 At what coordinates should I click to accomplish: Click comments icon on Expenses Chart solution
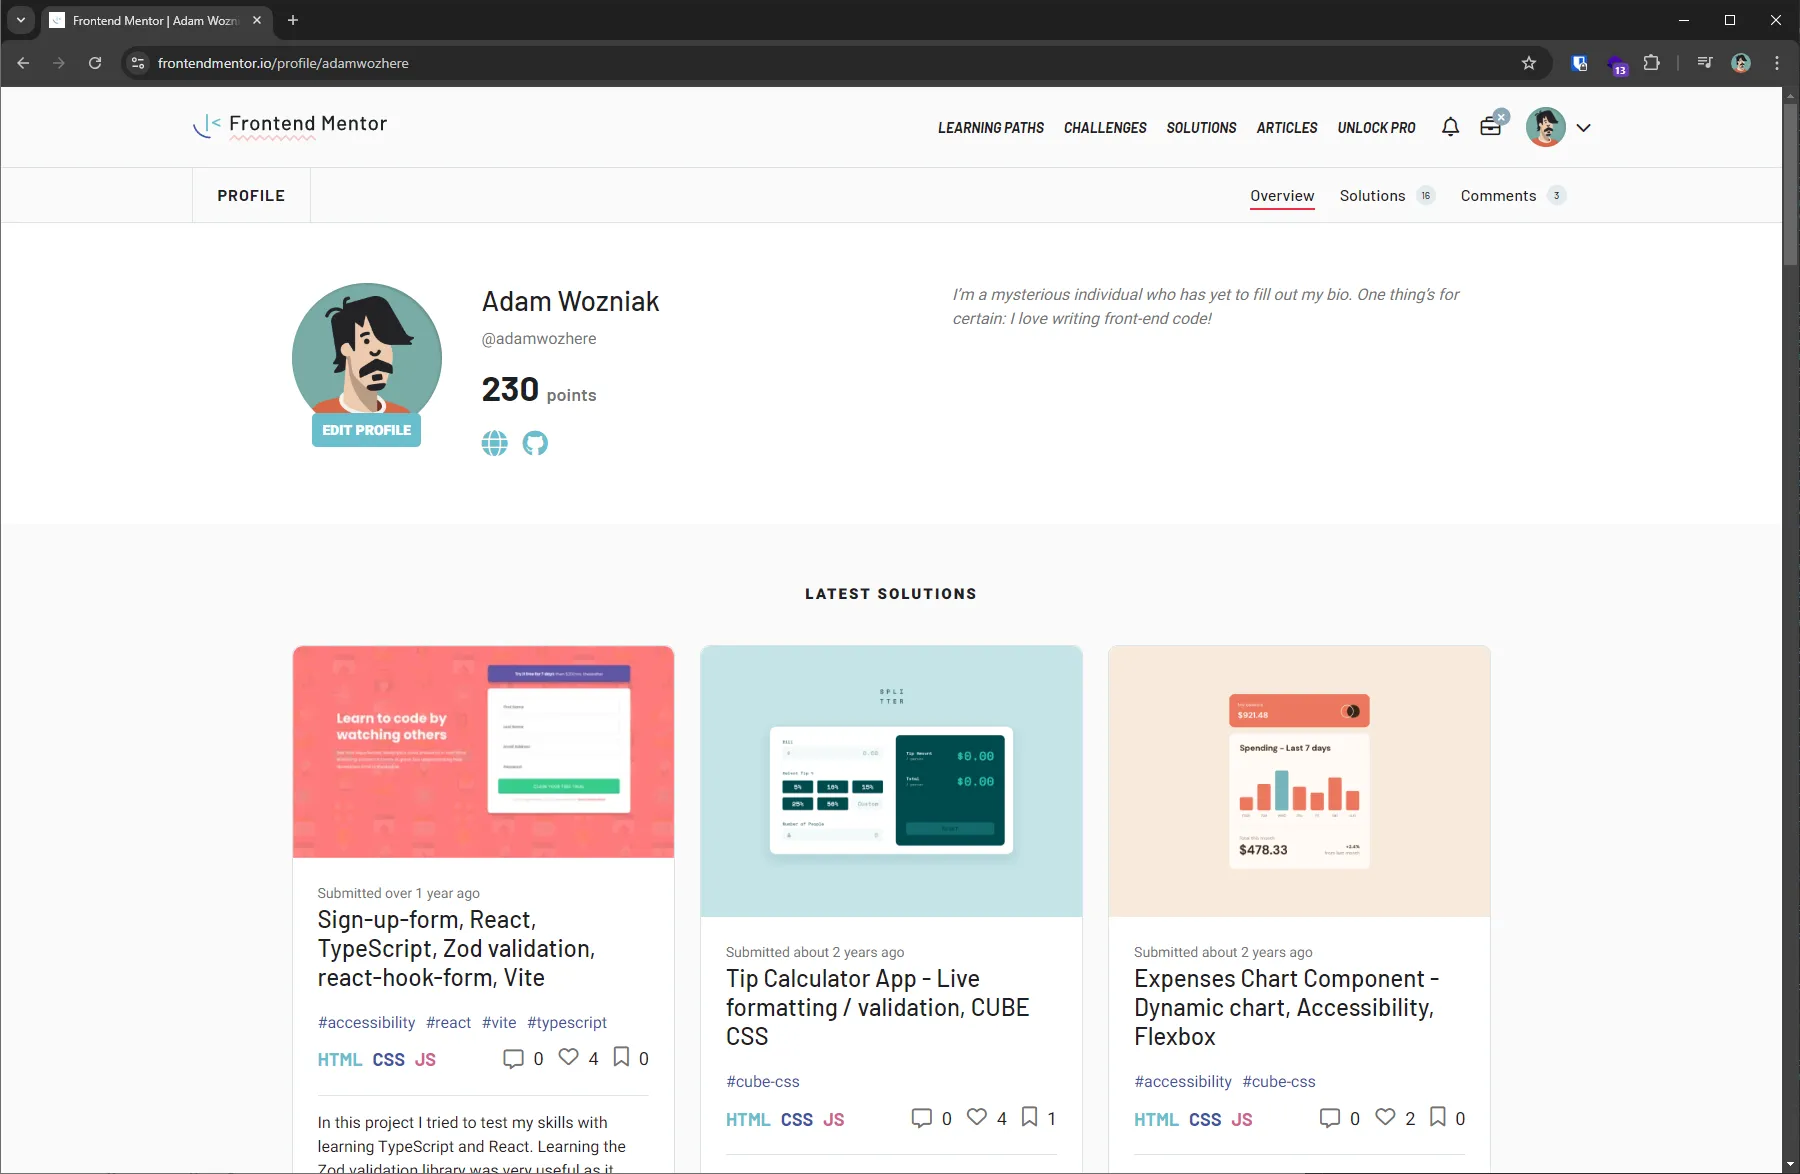click(x=1330, y=1118)
